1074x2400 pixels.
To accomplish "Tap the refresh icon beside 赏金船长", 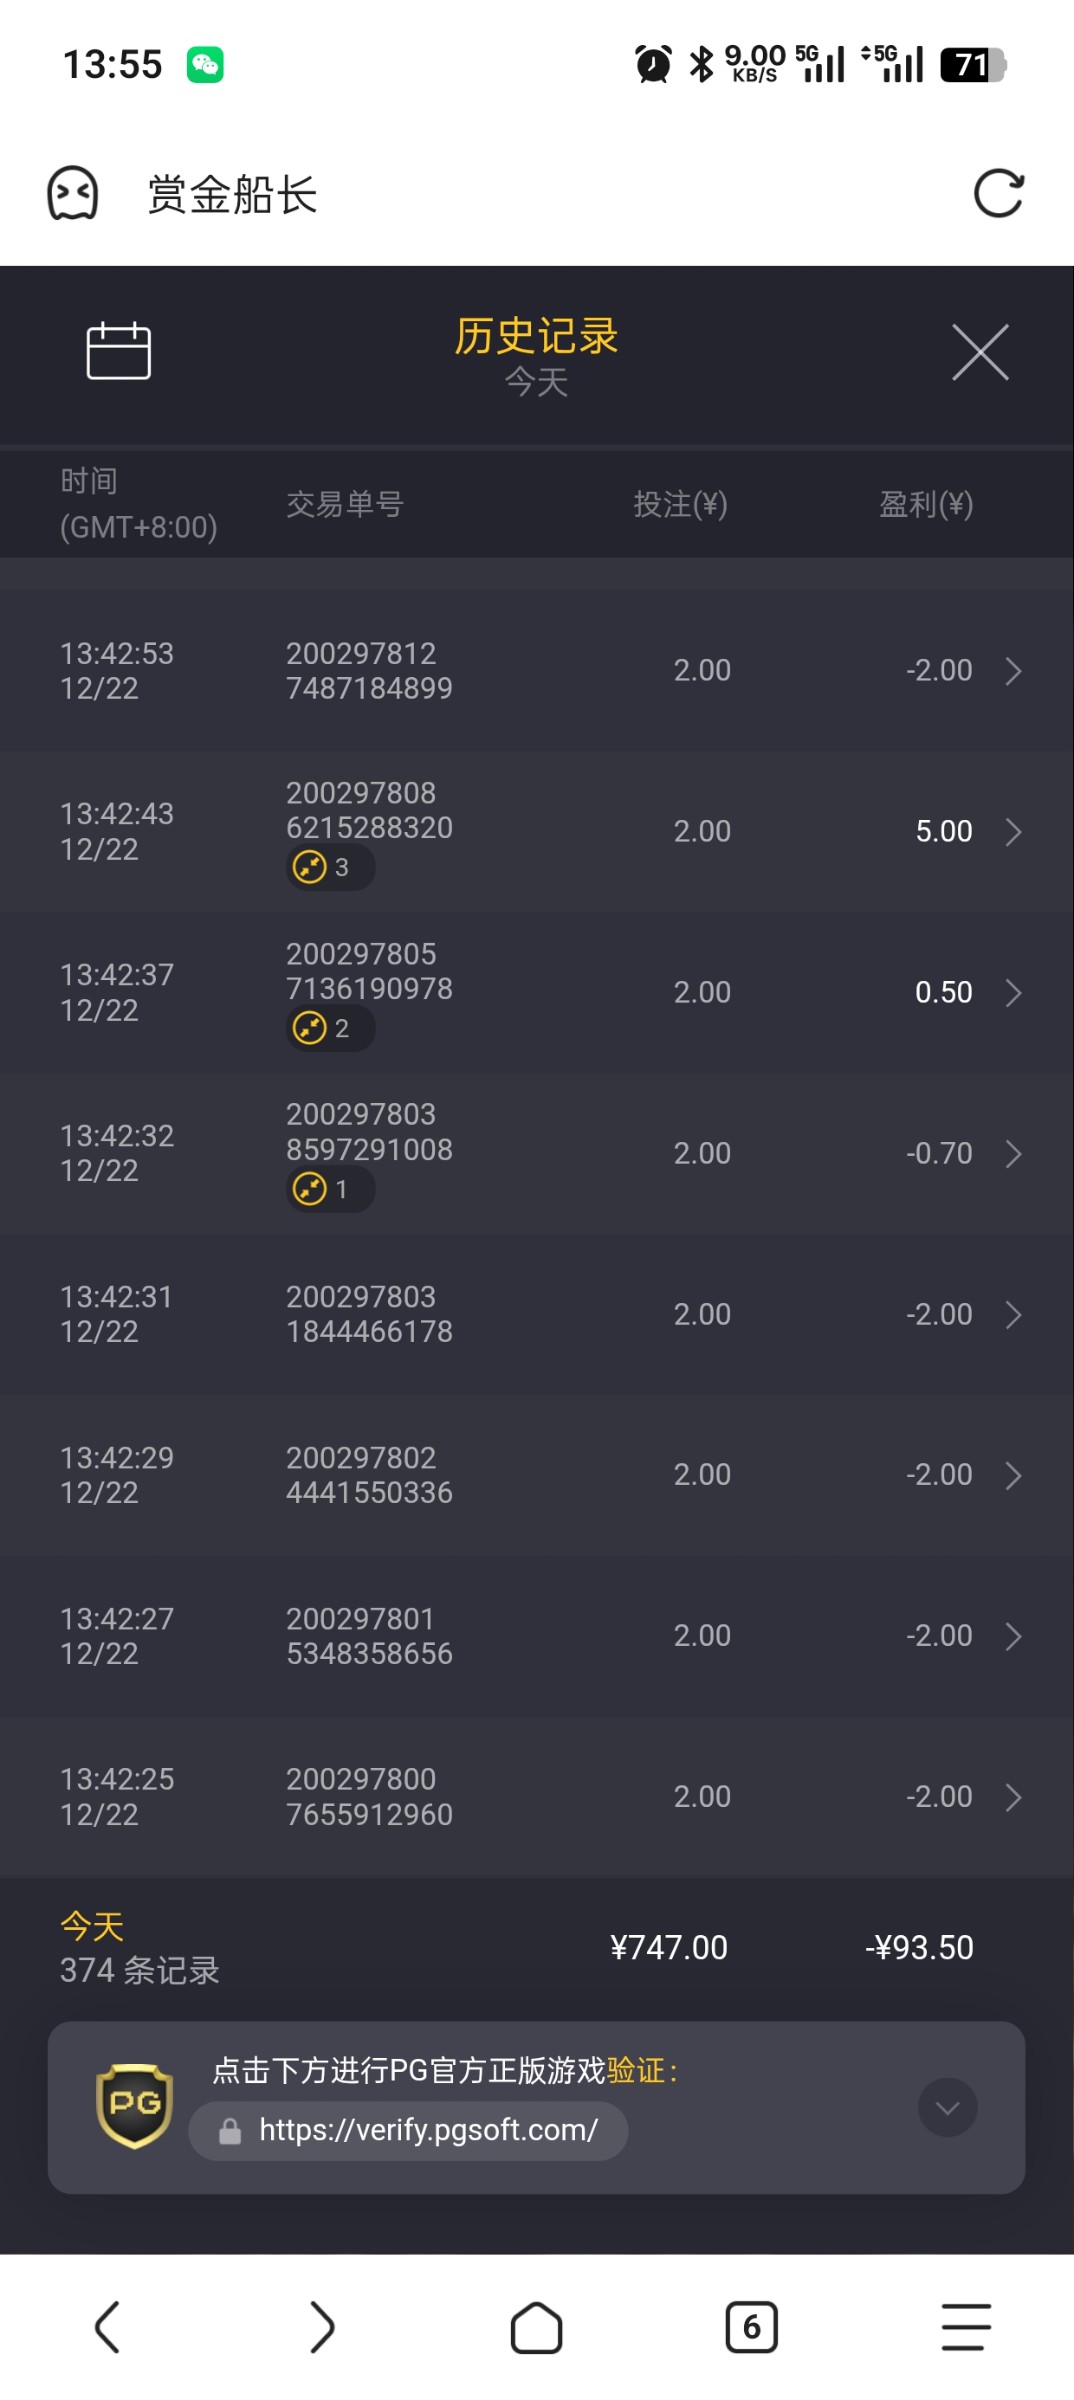I will (998, 193).
